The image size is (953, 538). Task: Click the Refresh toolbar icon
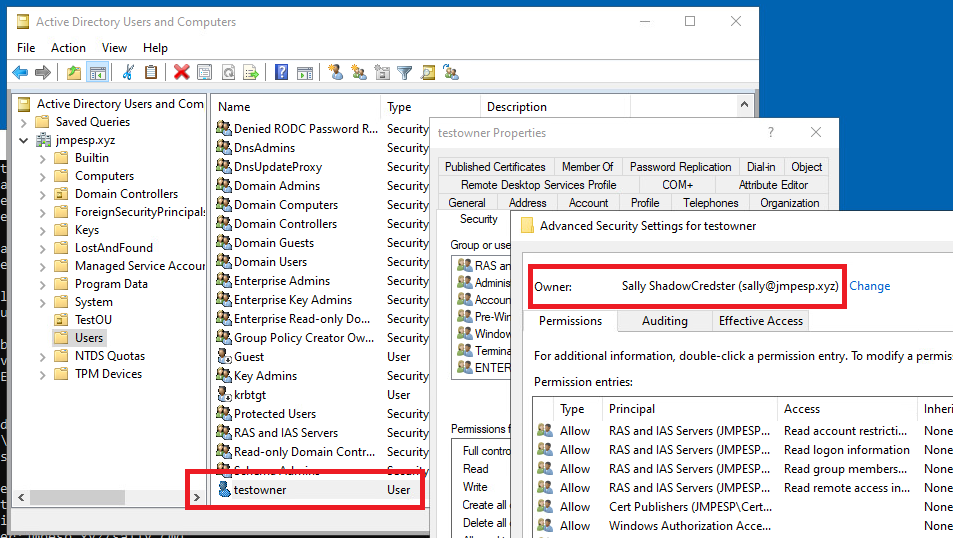[x=228, y=73]
